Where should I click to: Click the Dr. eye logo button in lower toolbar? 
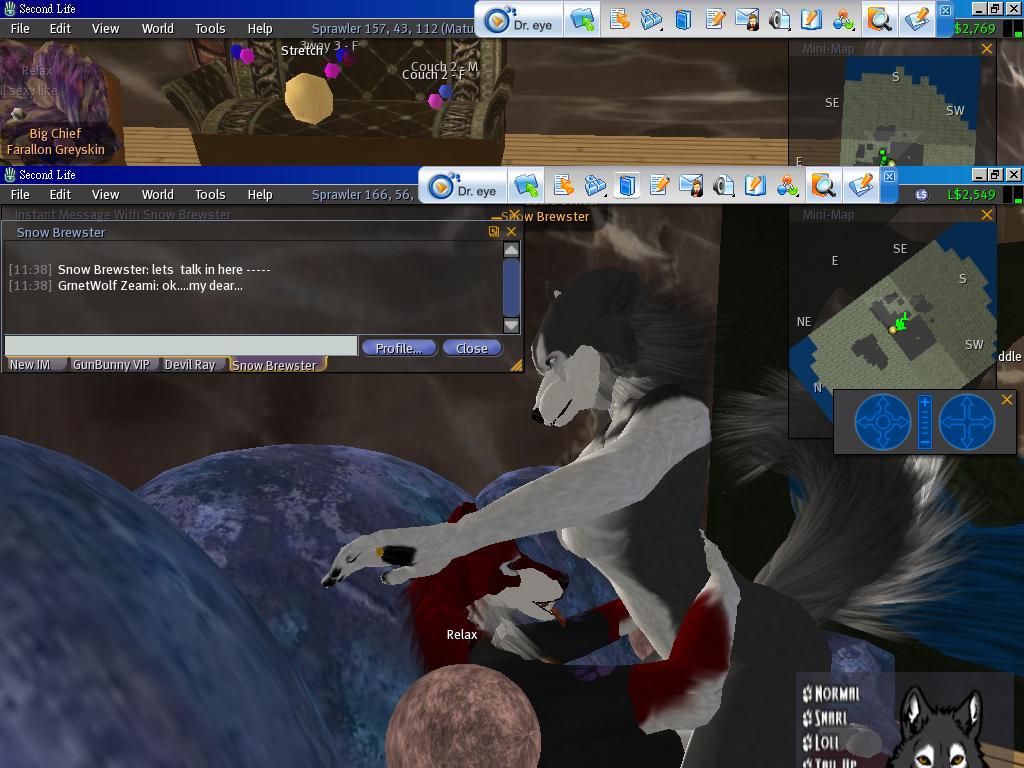click(x=462, y=187)
